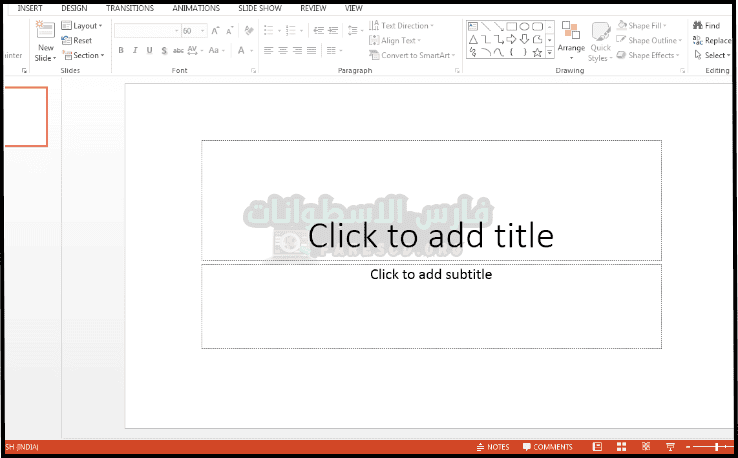
Task: Open the Comments pane button
Action: 547,447
